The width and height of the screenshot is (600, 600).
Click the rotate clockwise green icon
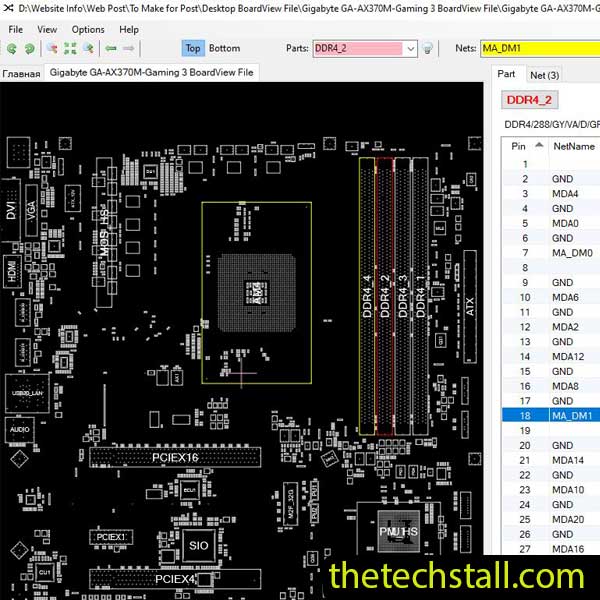pyautogui.click(x=29, y=49)
